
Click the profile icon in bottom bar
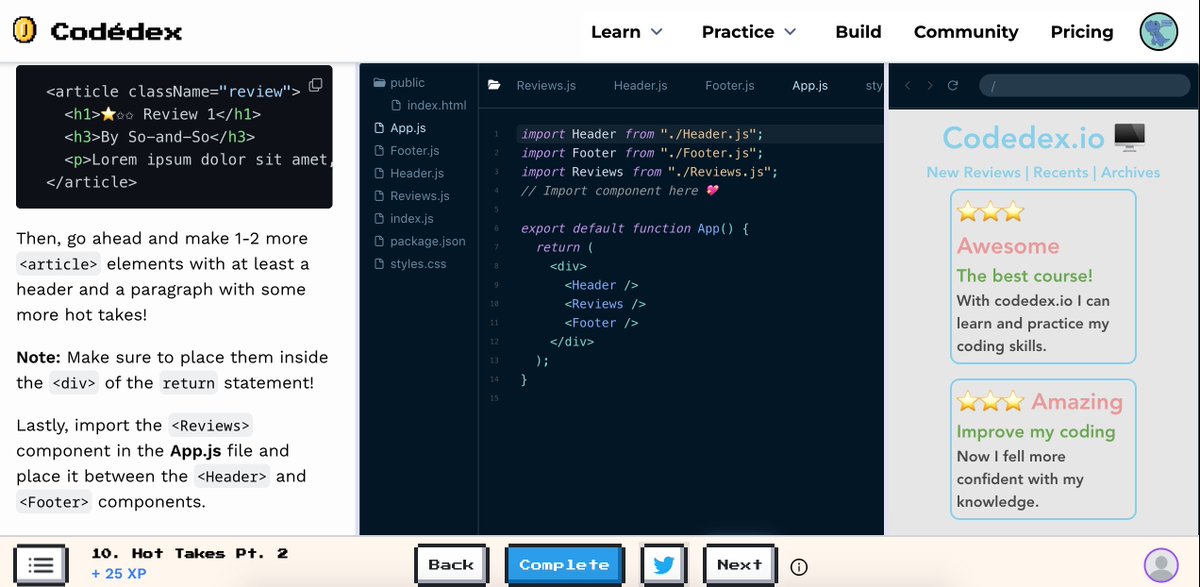1162,566
